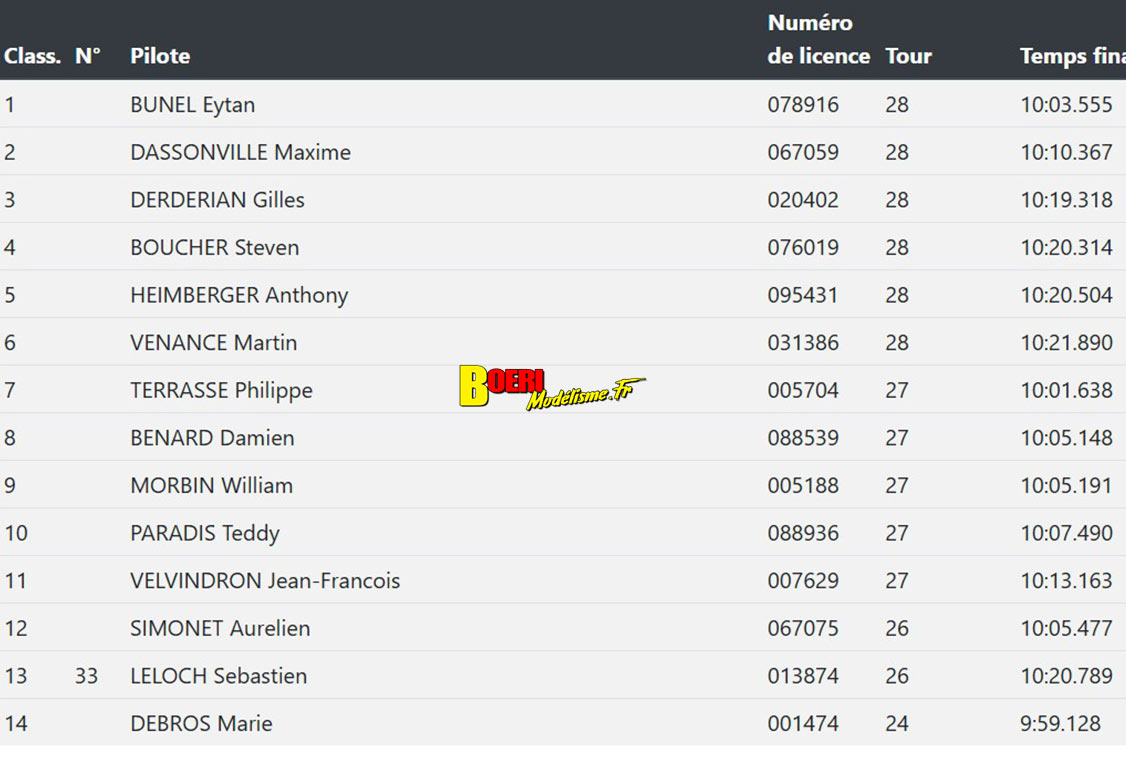Screen dimensions: 1126x760
Task: Click the Boeri Modélisme.fr logo watermark
Action: [551, 387]
